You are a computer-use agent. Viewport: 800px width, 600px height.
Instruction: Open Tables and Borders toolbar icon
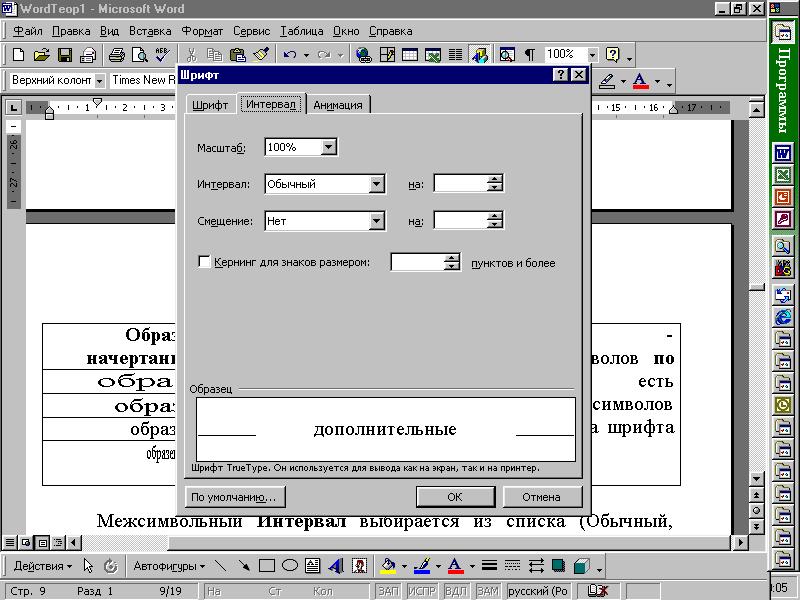[x=387, y=55]
